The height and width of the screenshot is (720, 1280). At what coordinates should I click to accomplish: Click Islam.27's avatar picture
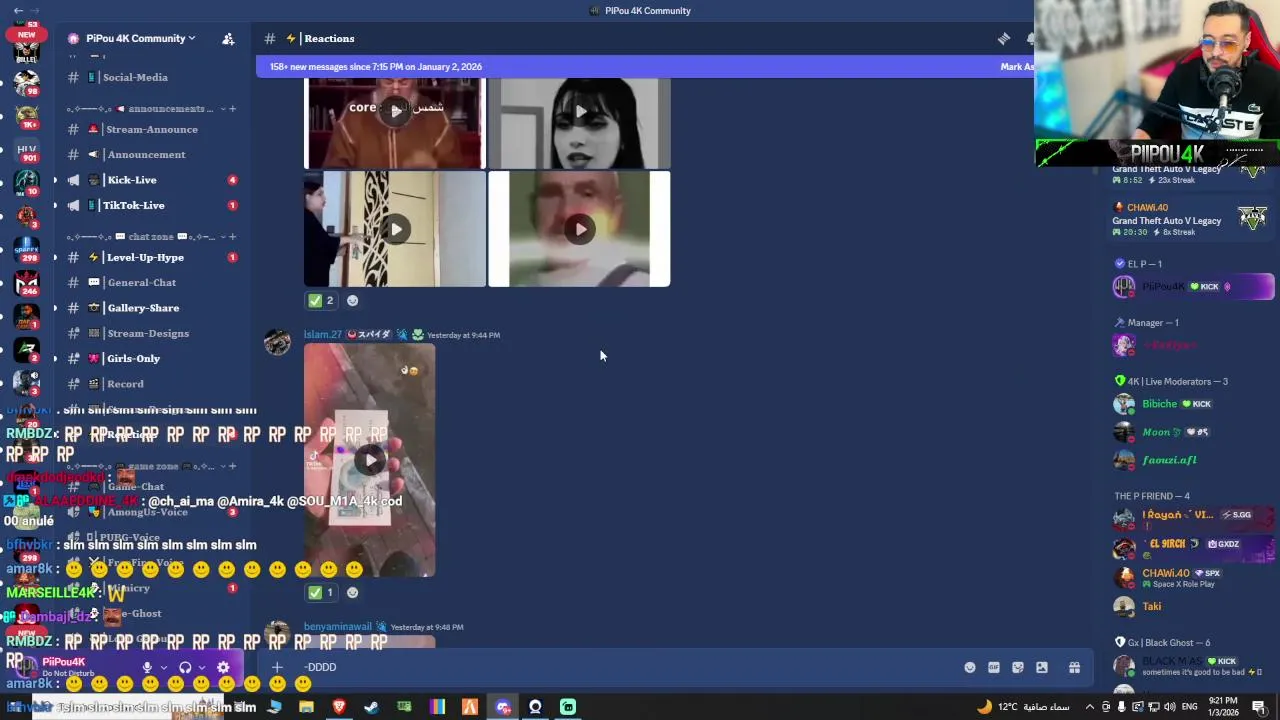pos(277,342)
